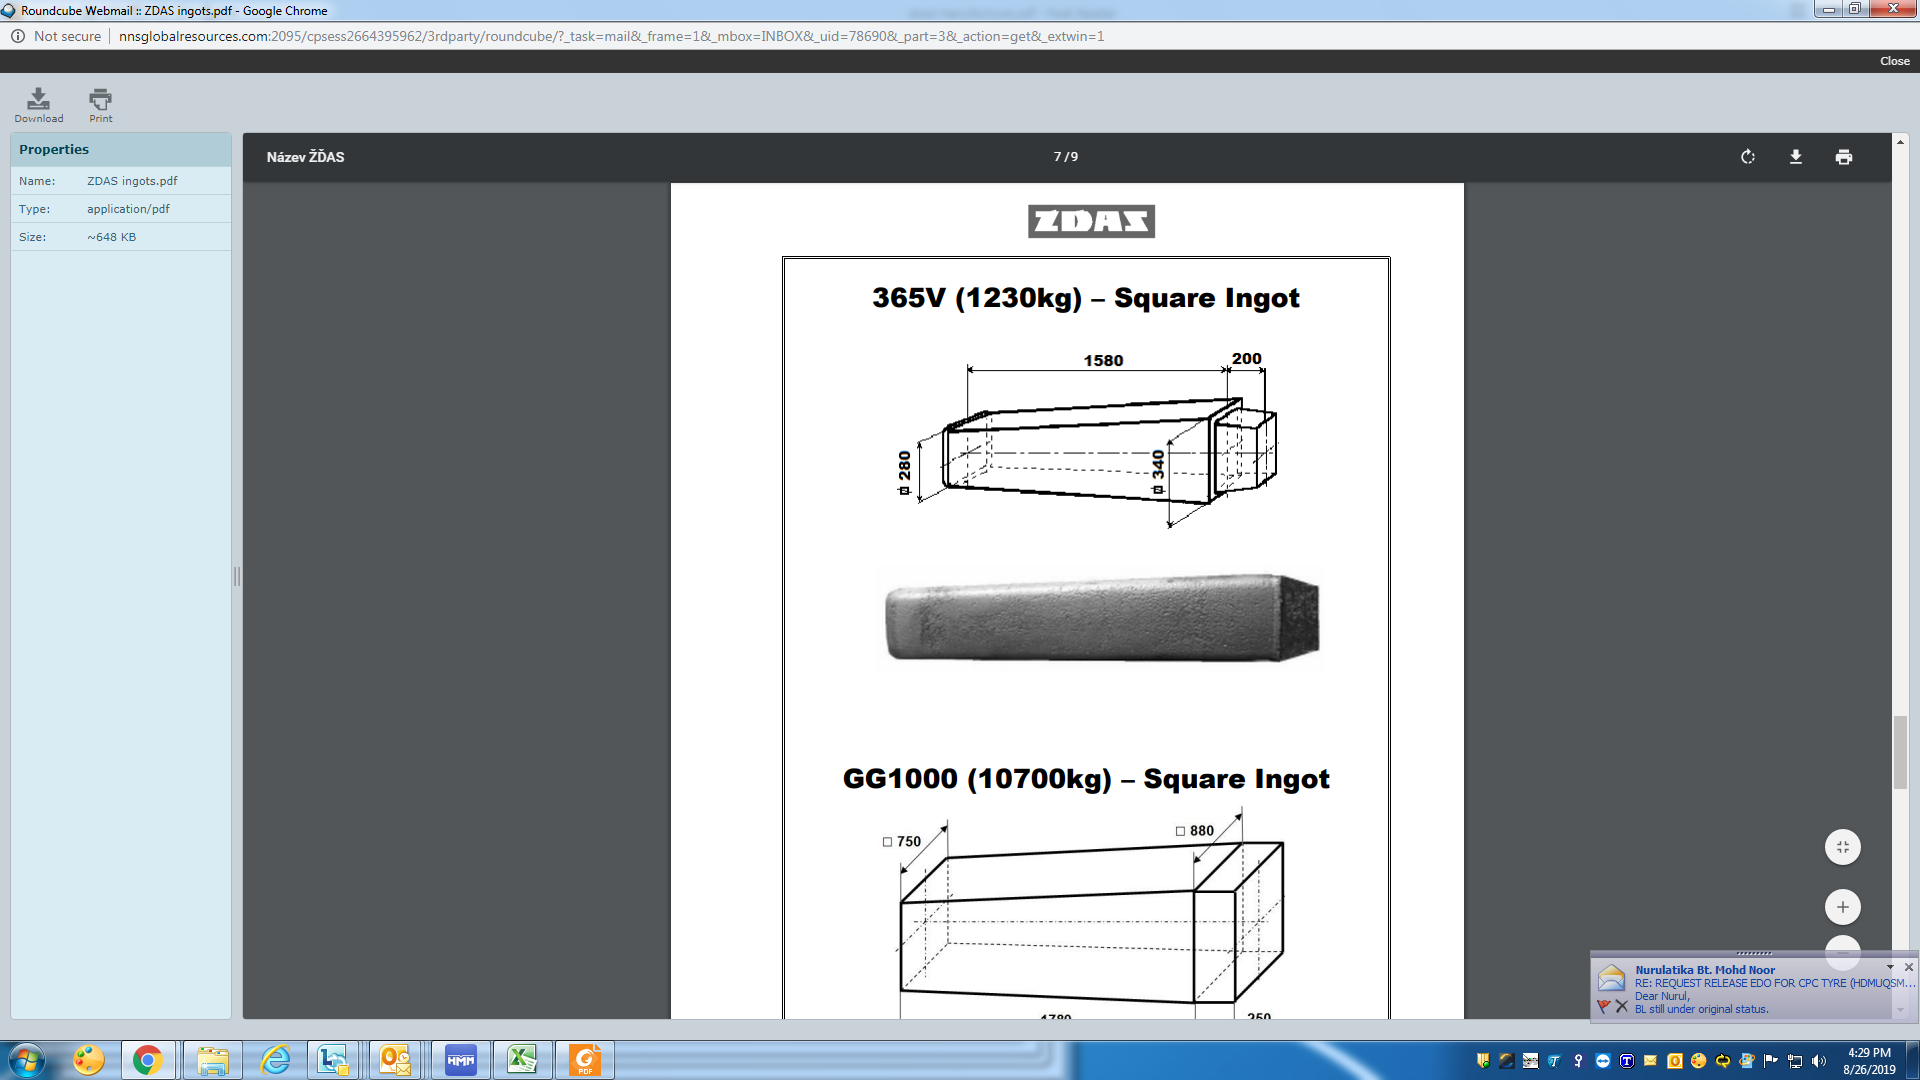The image size is (1920, 1080).
Task: Open the Outlook notification options dropdown
Action: (1890, 967)
